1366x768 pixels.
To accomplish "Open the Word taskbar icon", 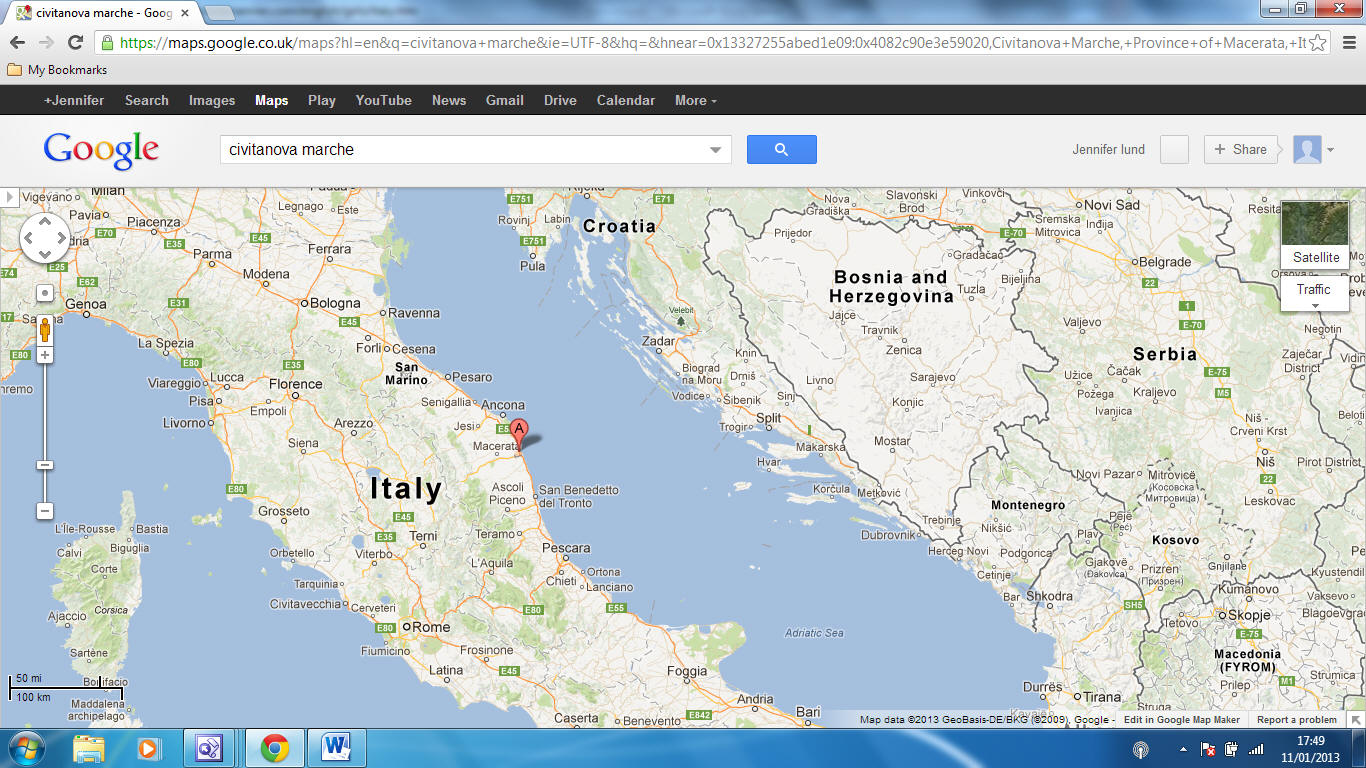I will 334,748.
